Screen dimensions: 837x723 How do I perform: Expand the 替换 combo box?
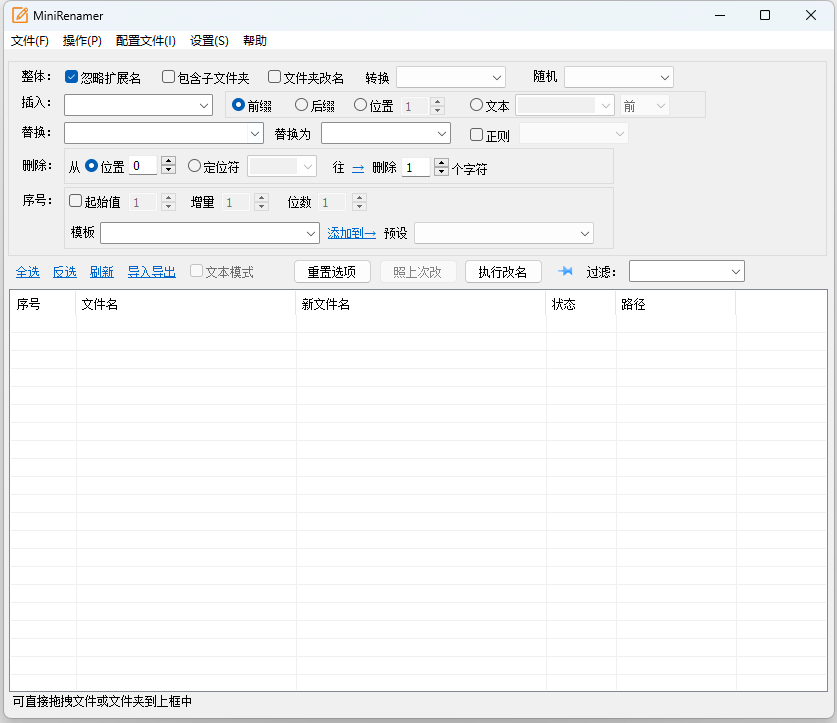(x=255, y=133)
